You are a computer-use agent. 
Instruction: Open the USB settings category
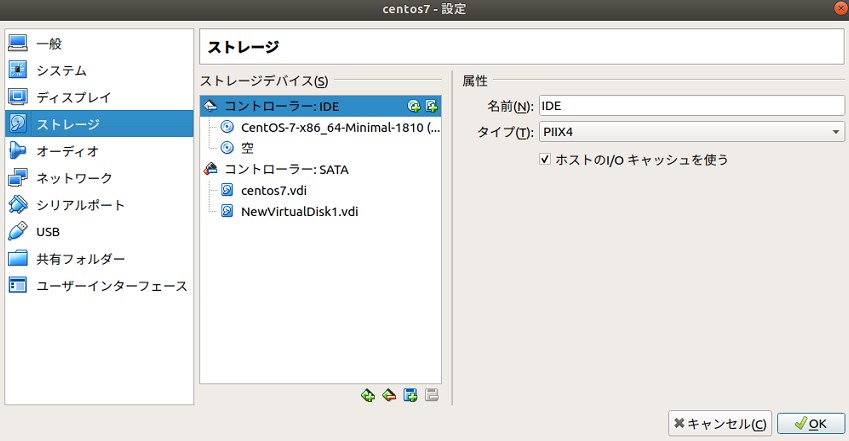pyautogui.click(x=99, y=232)
